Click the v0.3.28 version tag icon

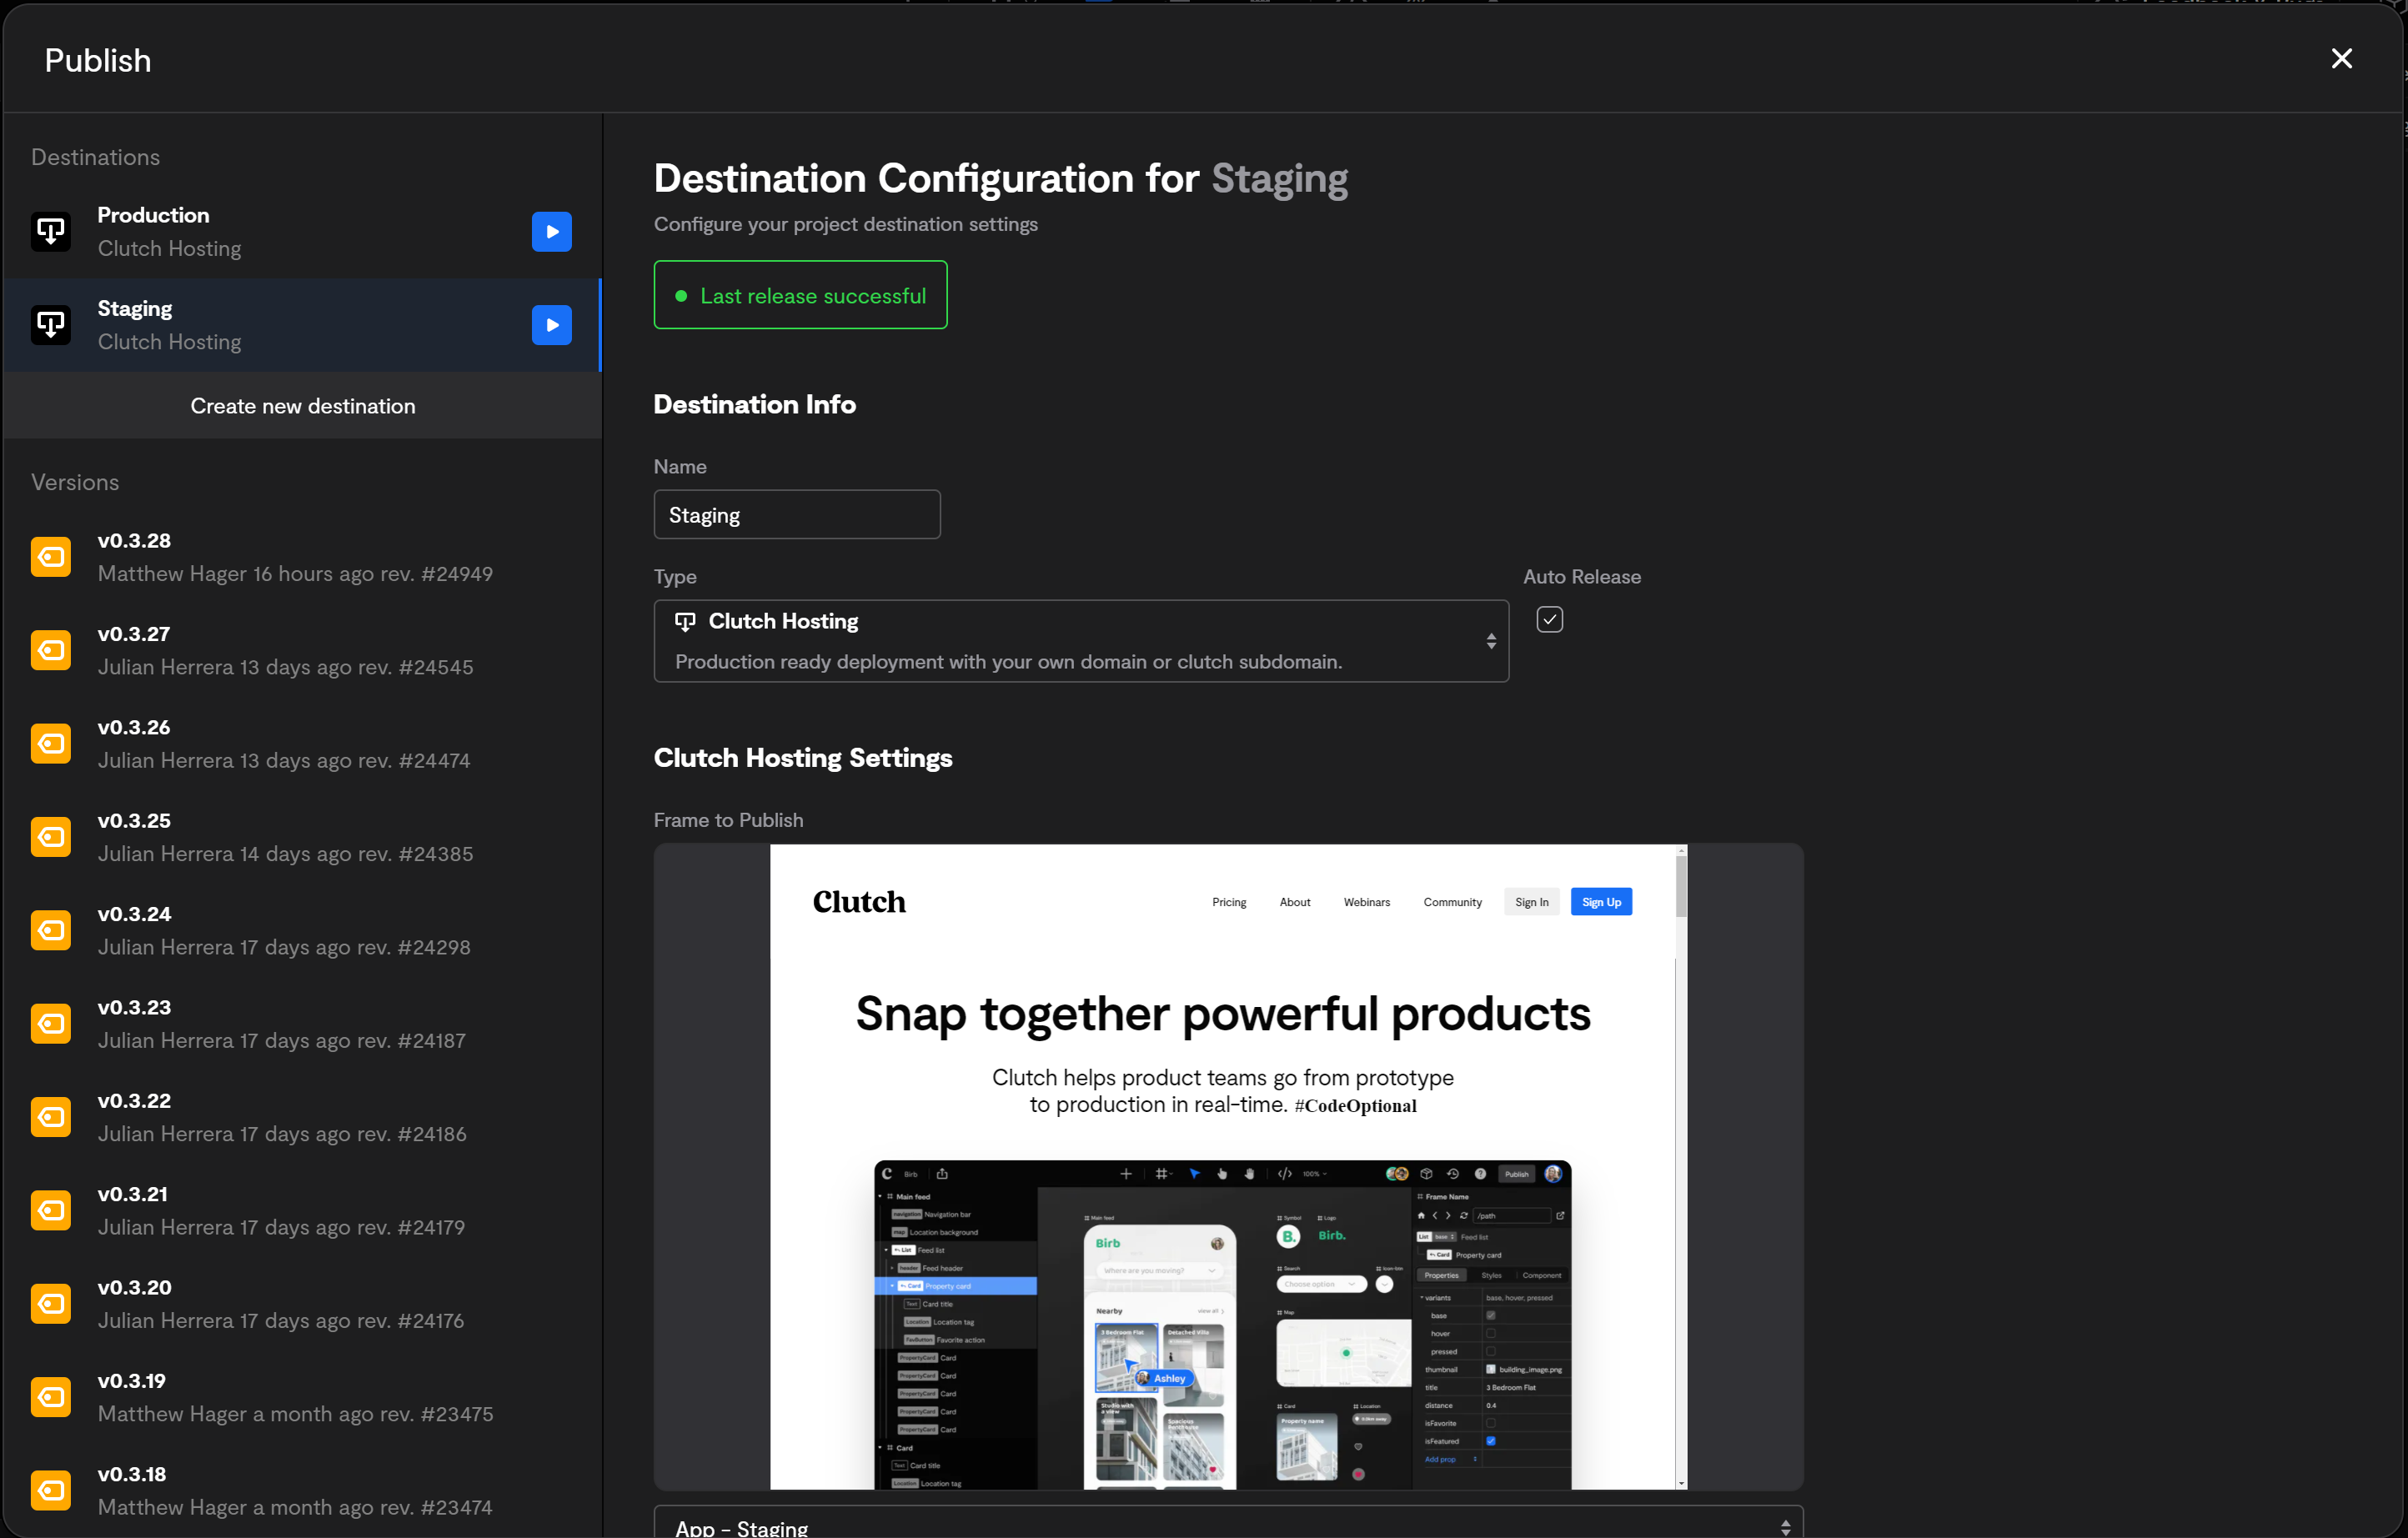(51, 557)
